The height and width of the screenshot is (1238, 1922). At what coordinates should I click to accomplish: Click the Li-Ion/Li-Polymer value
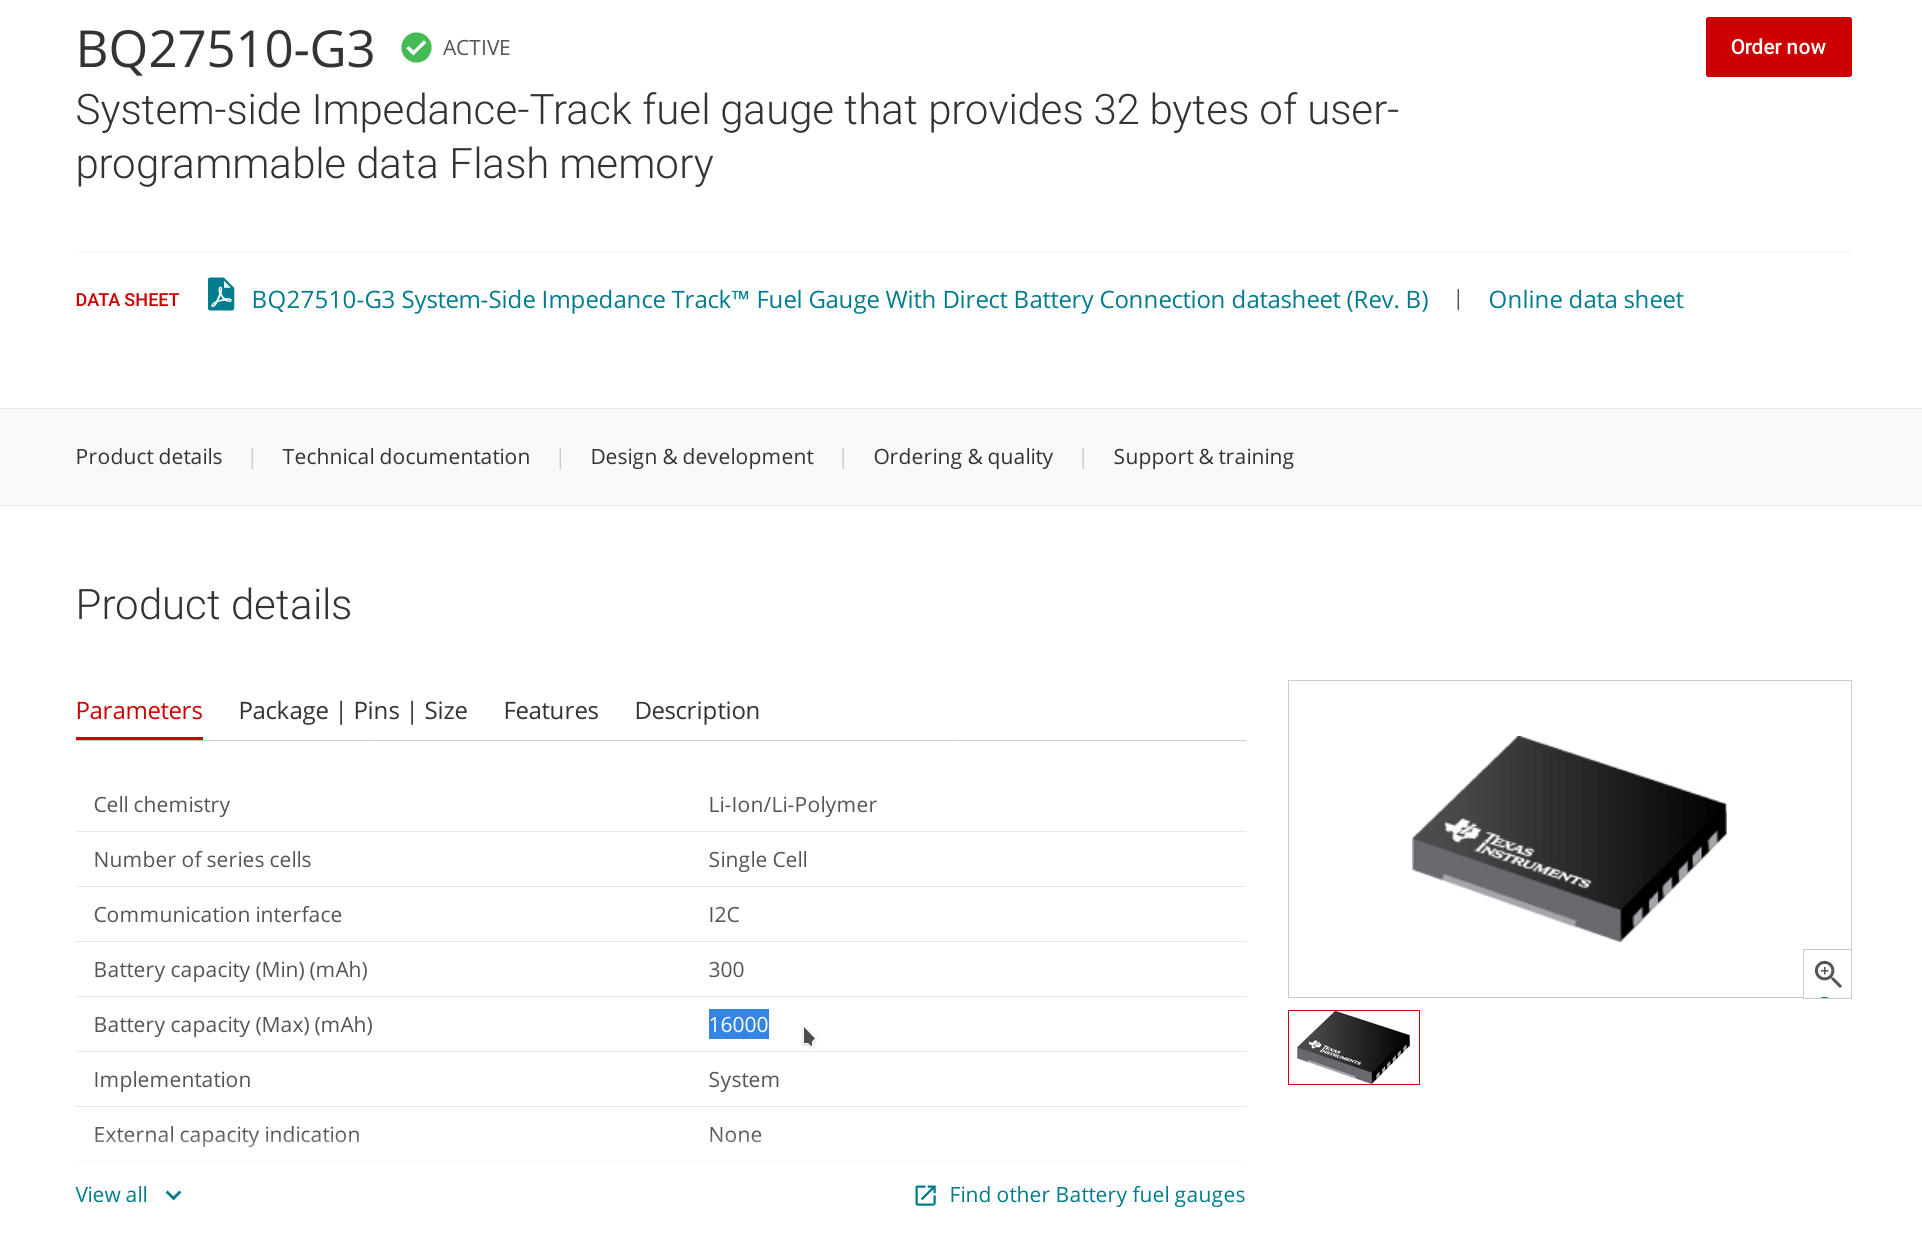(x=792, y=805)
